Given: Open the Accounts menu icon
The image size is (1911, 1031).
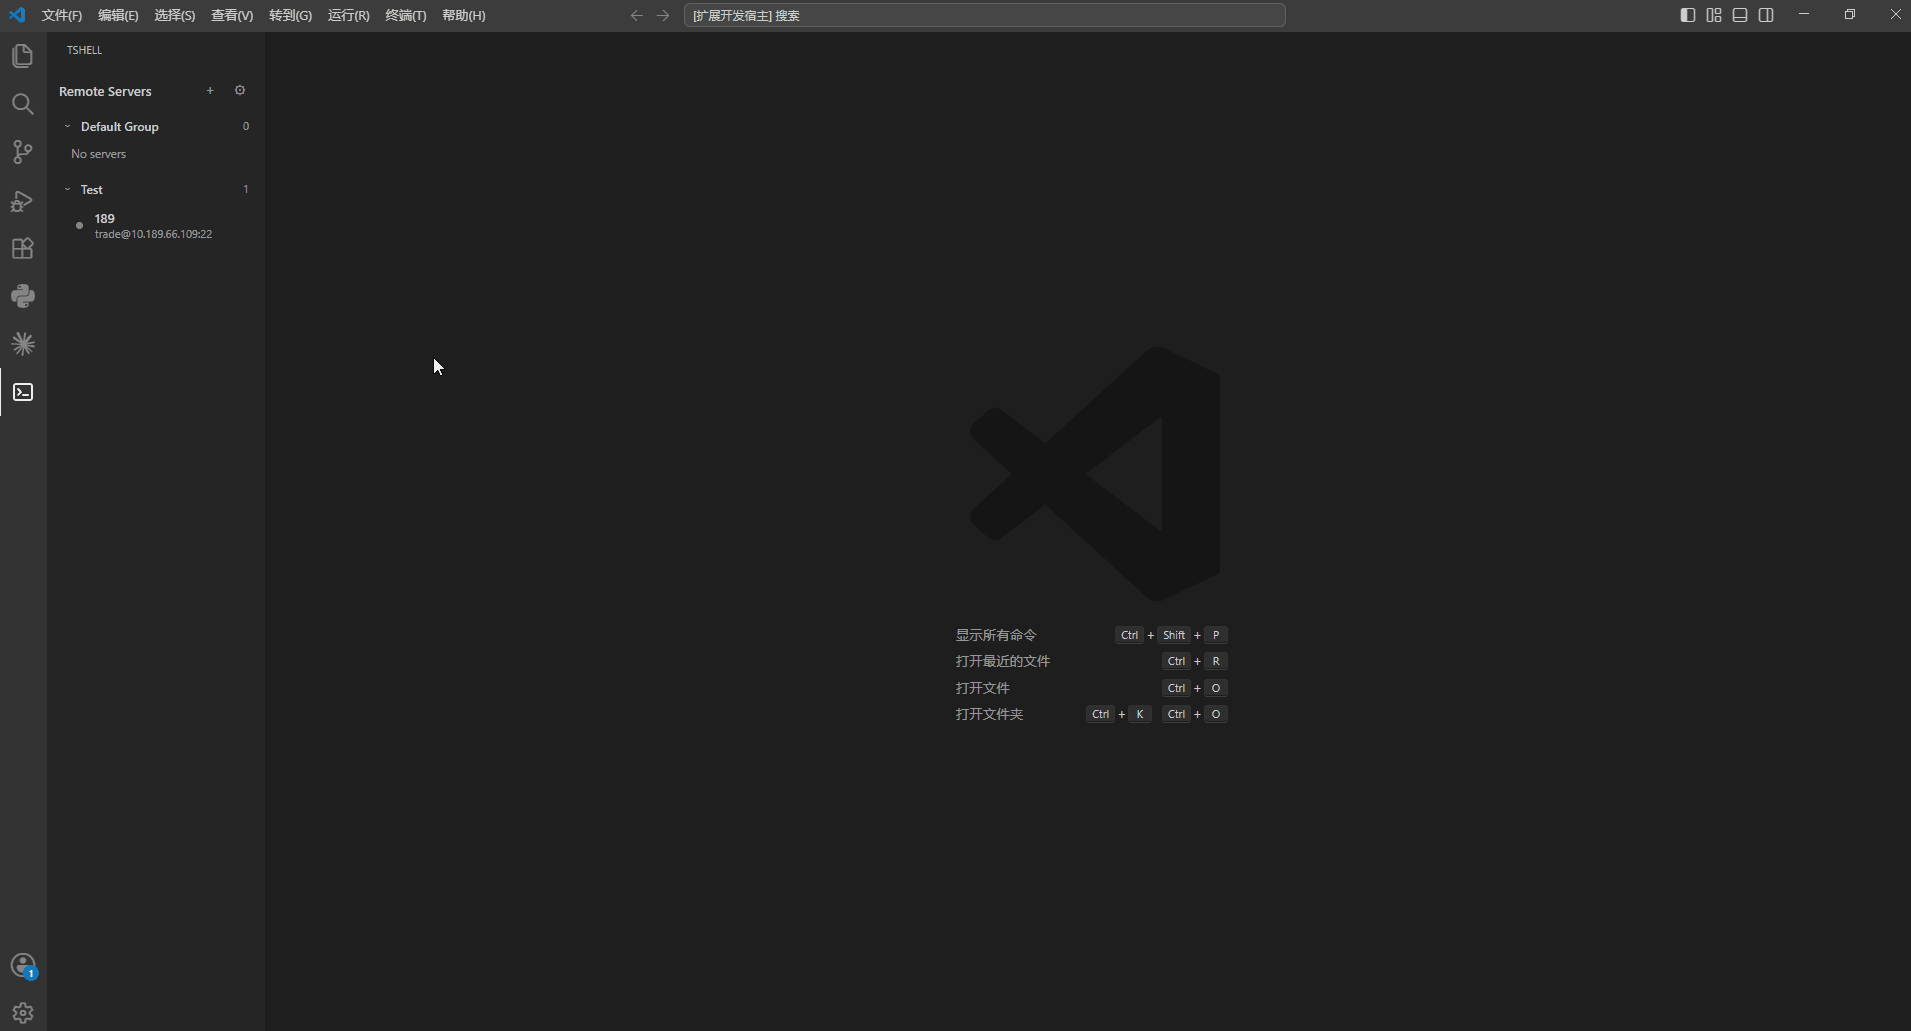Looking at the screenshot, I should click(23, 965).
